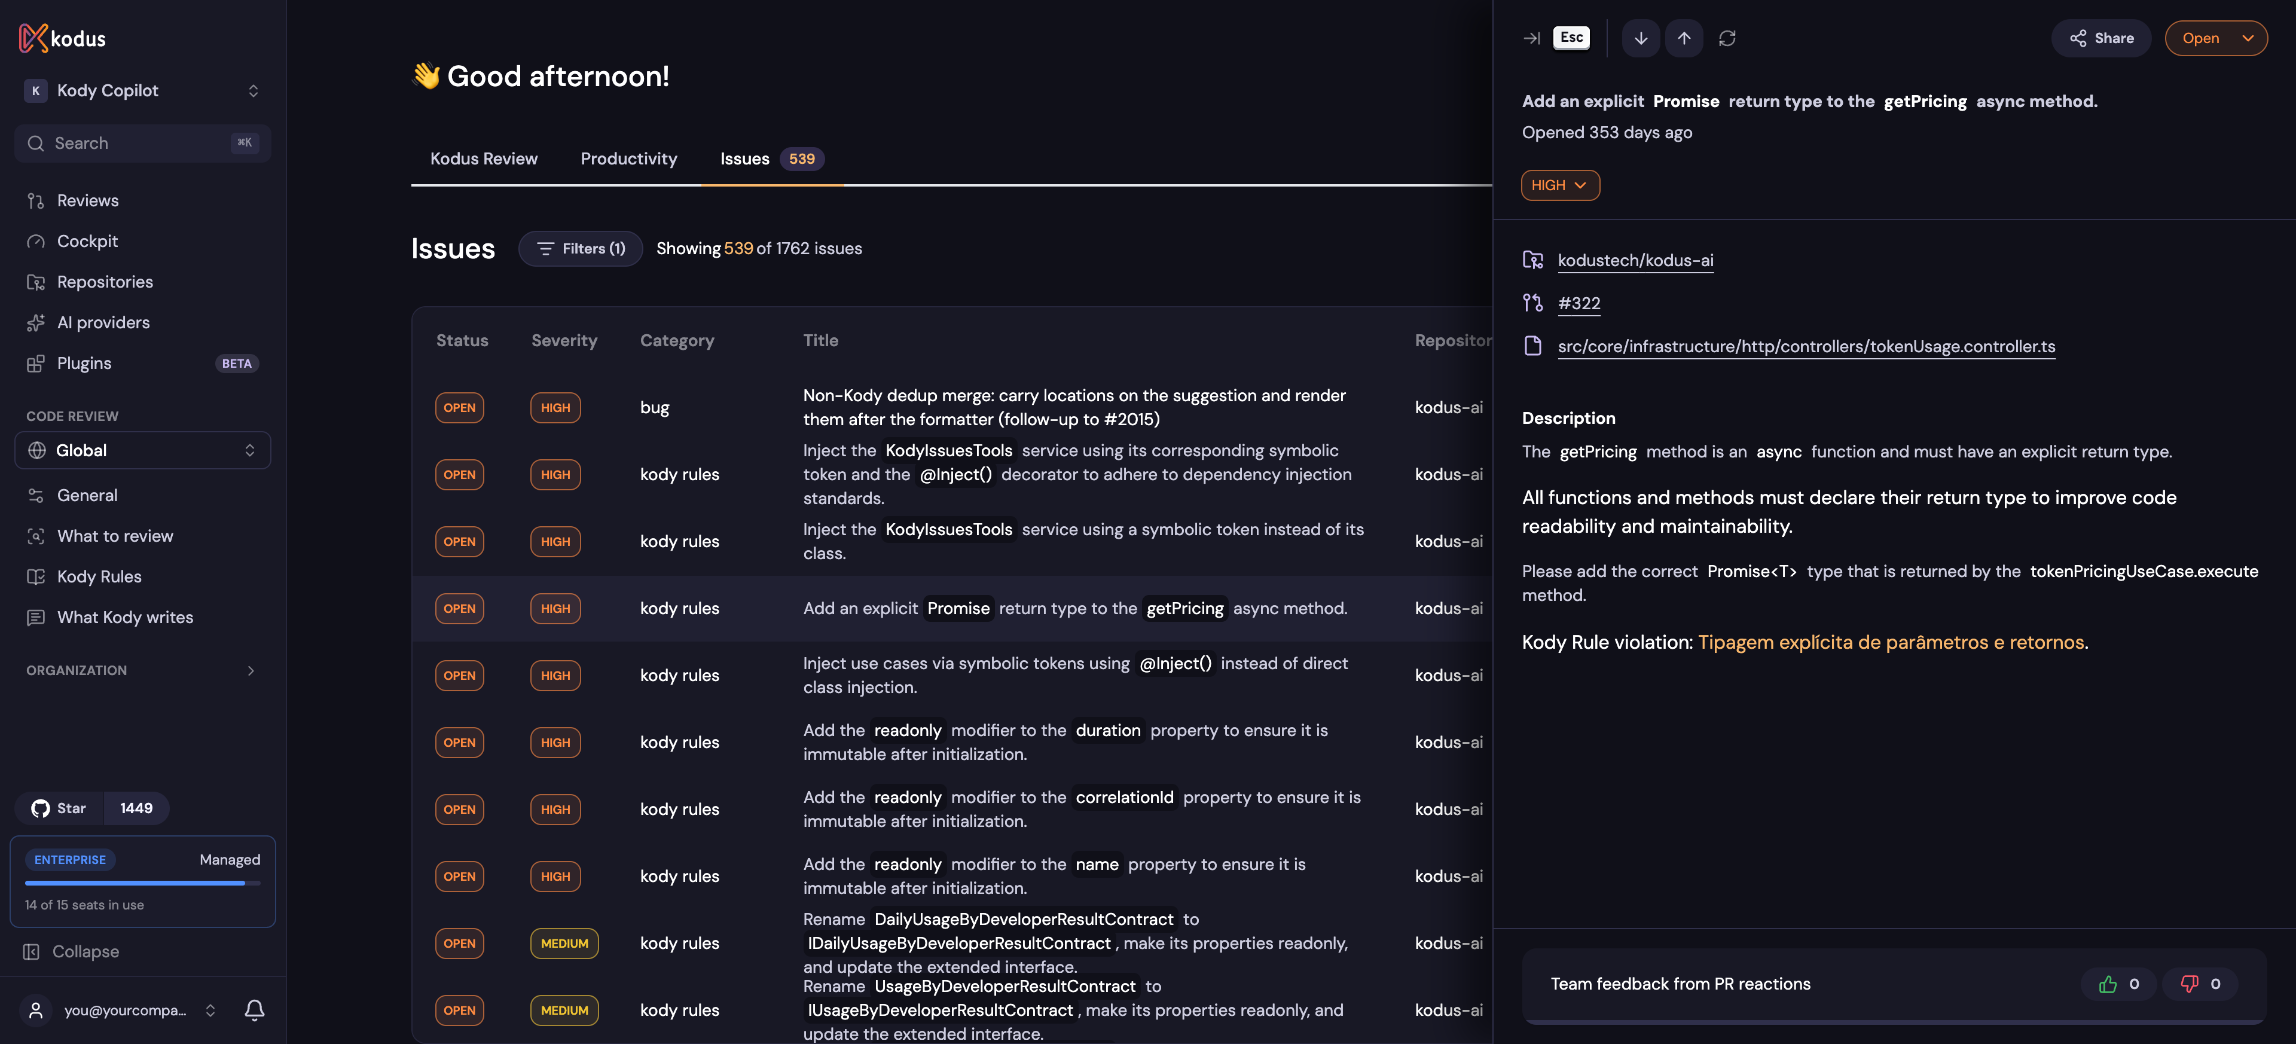This screenshot has width=2296, height=1044.
Task: Open pull request #322 link
Action: pos(1579,303)
